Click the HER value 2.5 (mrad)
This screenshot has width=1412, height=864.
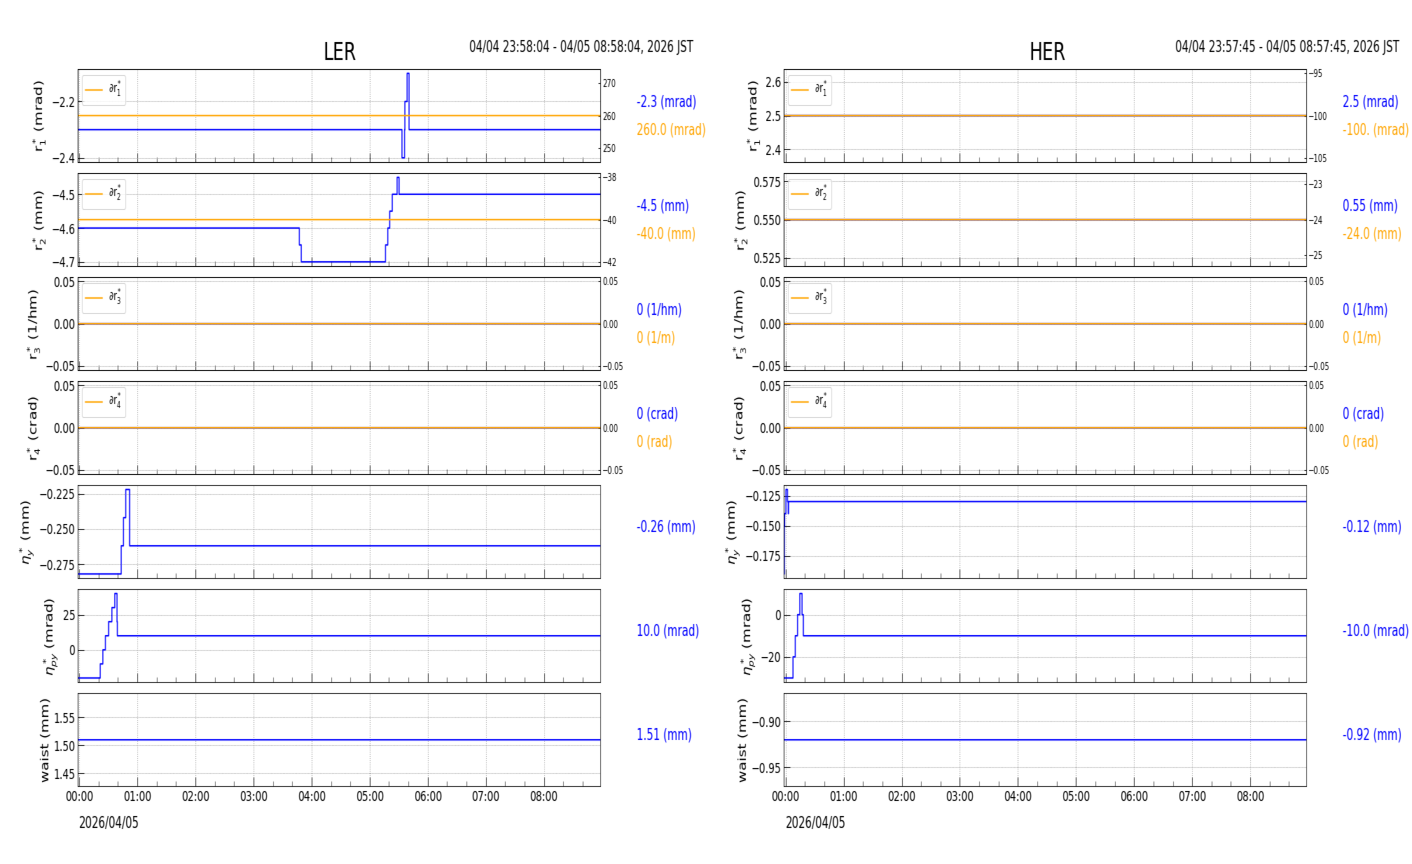tap(1370, 102)
